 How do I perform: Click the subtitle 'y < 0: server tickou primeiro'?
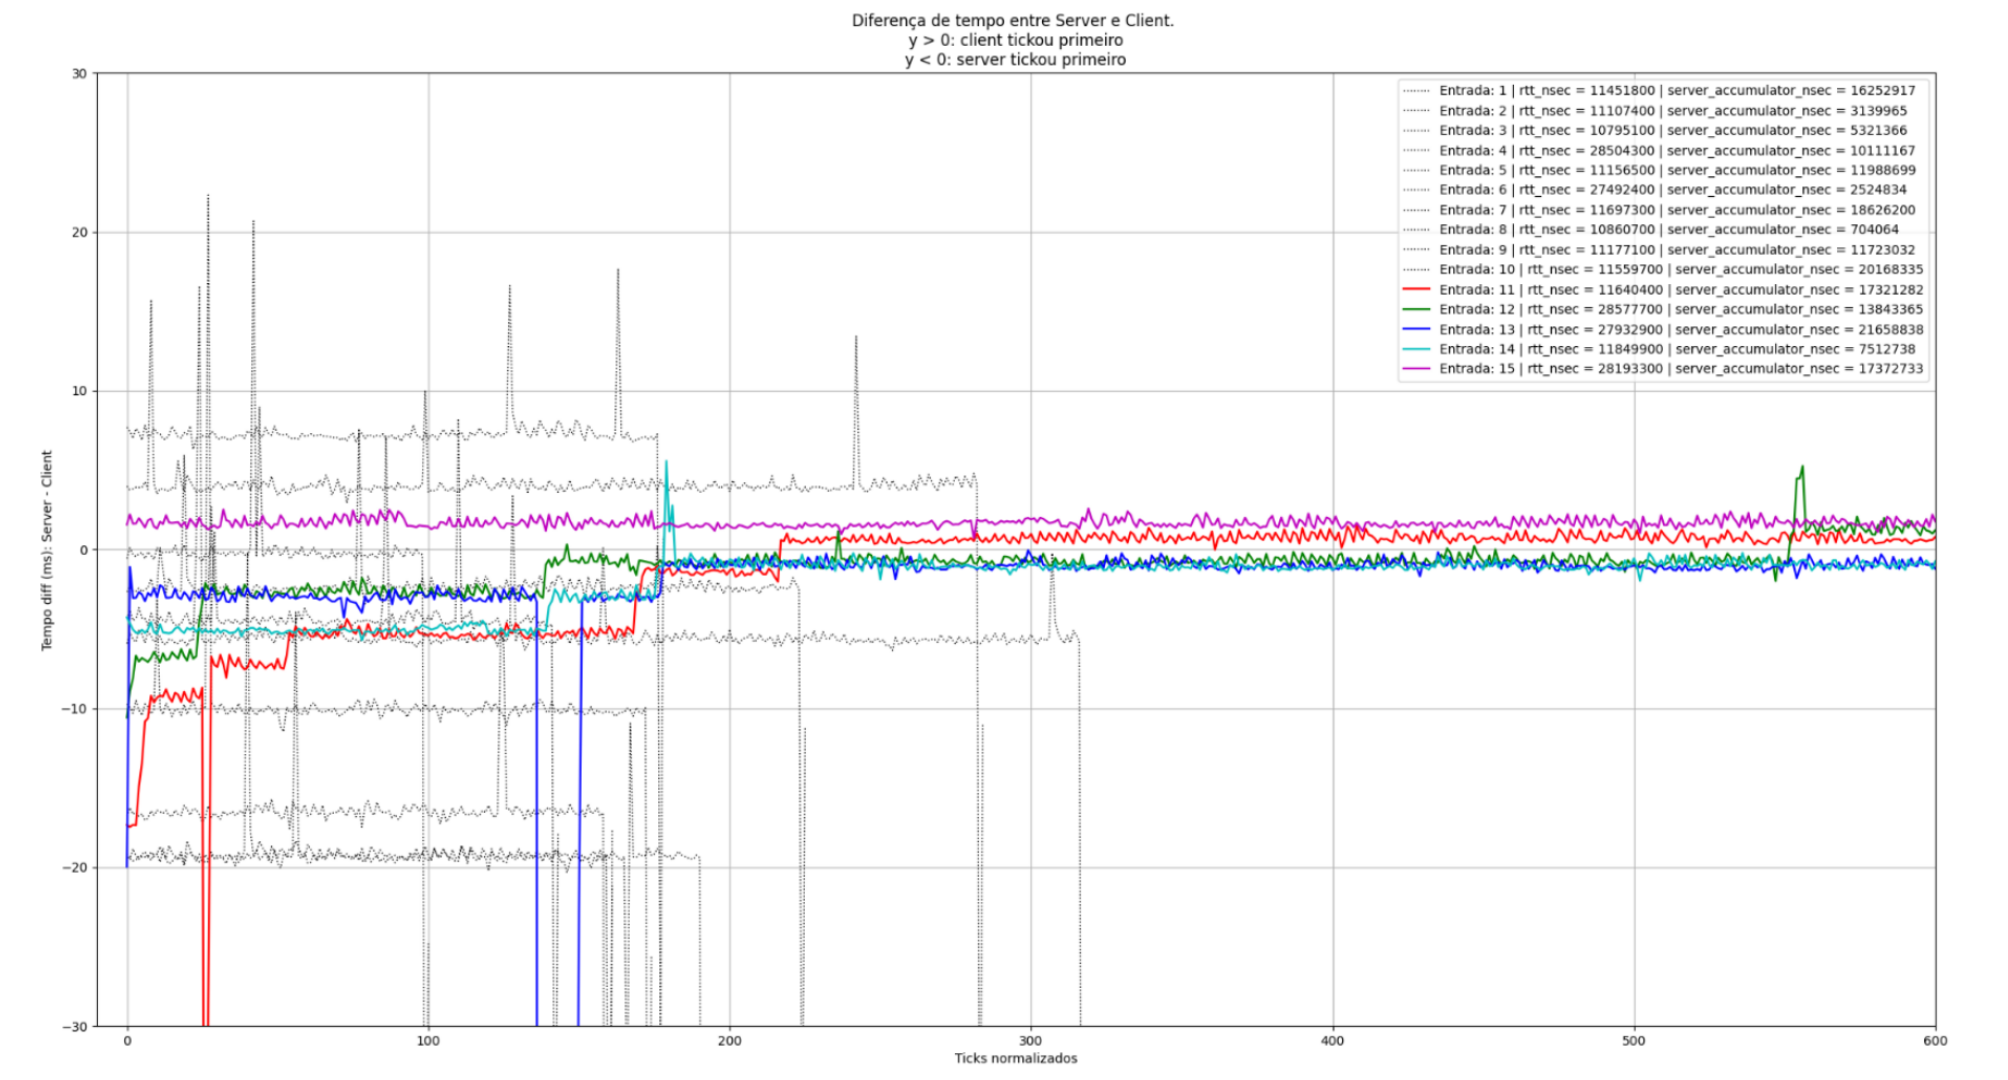(1015, 60)
